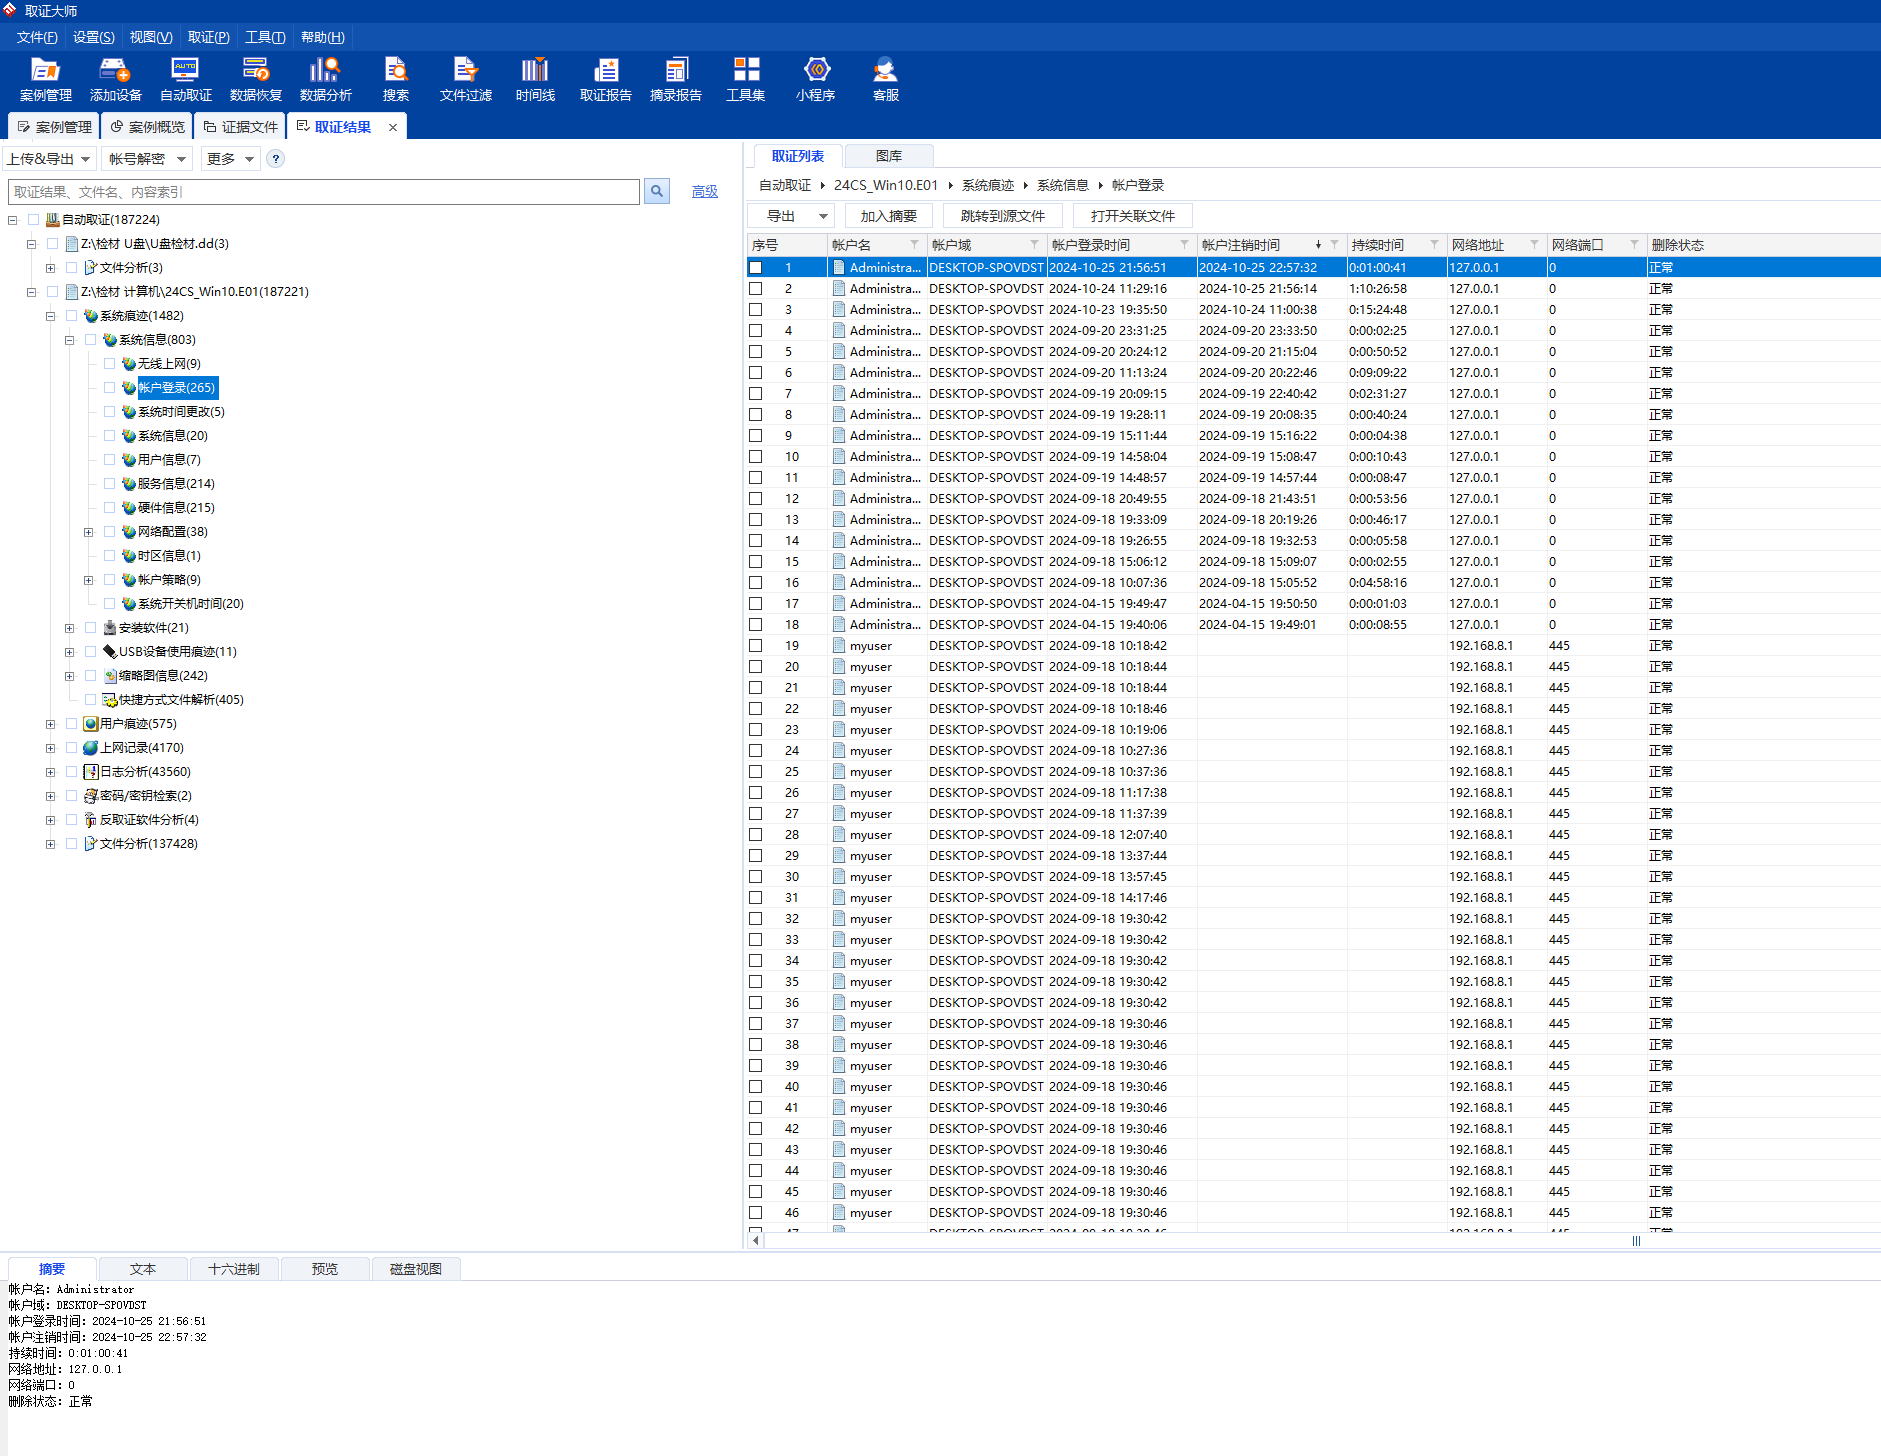Check the box for table row 2
Viewport: 1881px width, 1456px height.
[x=756, y=289]
